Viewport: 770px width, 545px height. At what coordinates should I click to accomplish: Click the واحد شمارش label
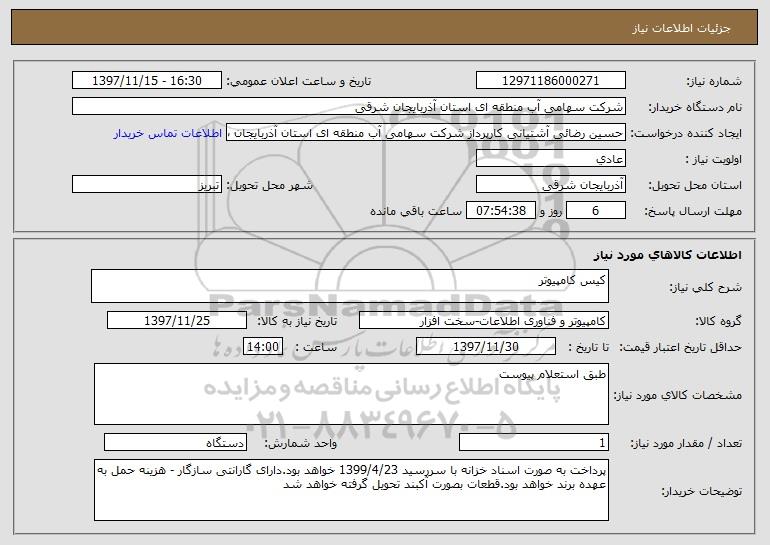coord(301,443)
